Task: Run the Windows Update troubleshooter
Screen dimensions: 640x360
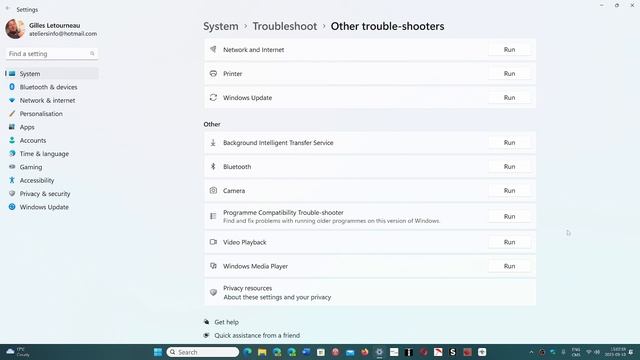Action: 509,98
